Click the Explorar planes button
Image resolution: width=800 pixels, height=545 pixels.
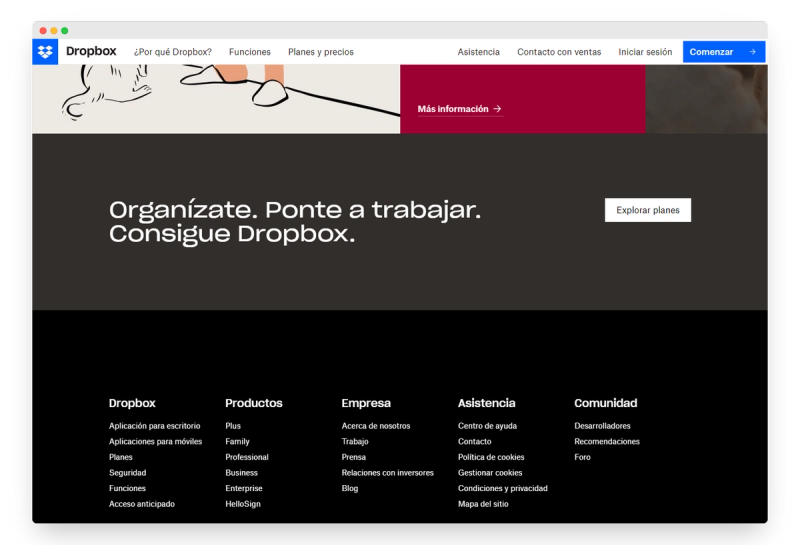tap(647, 210)
